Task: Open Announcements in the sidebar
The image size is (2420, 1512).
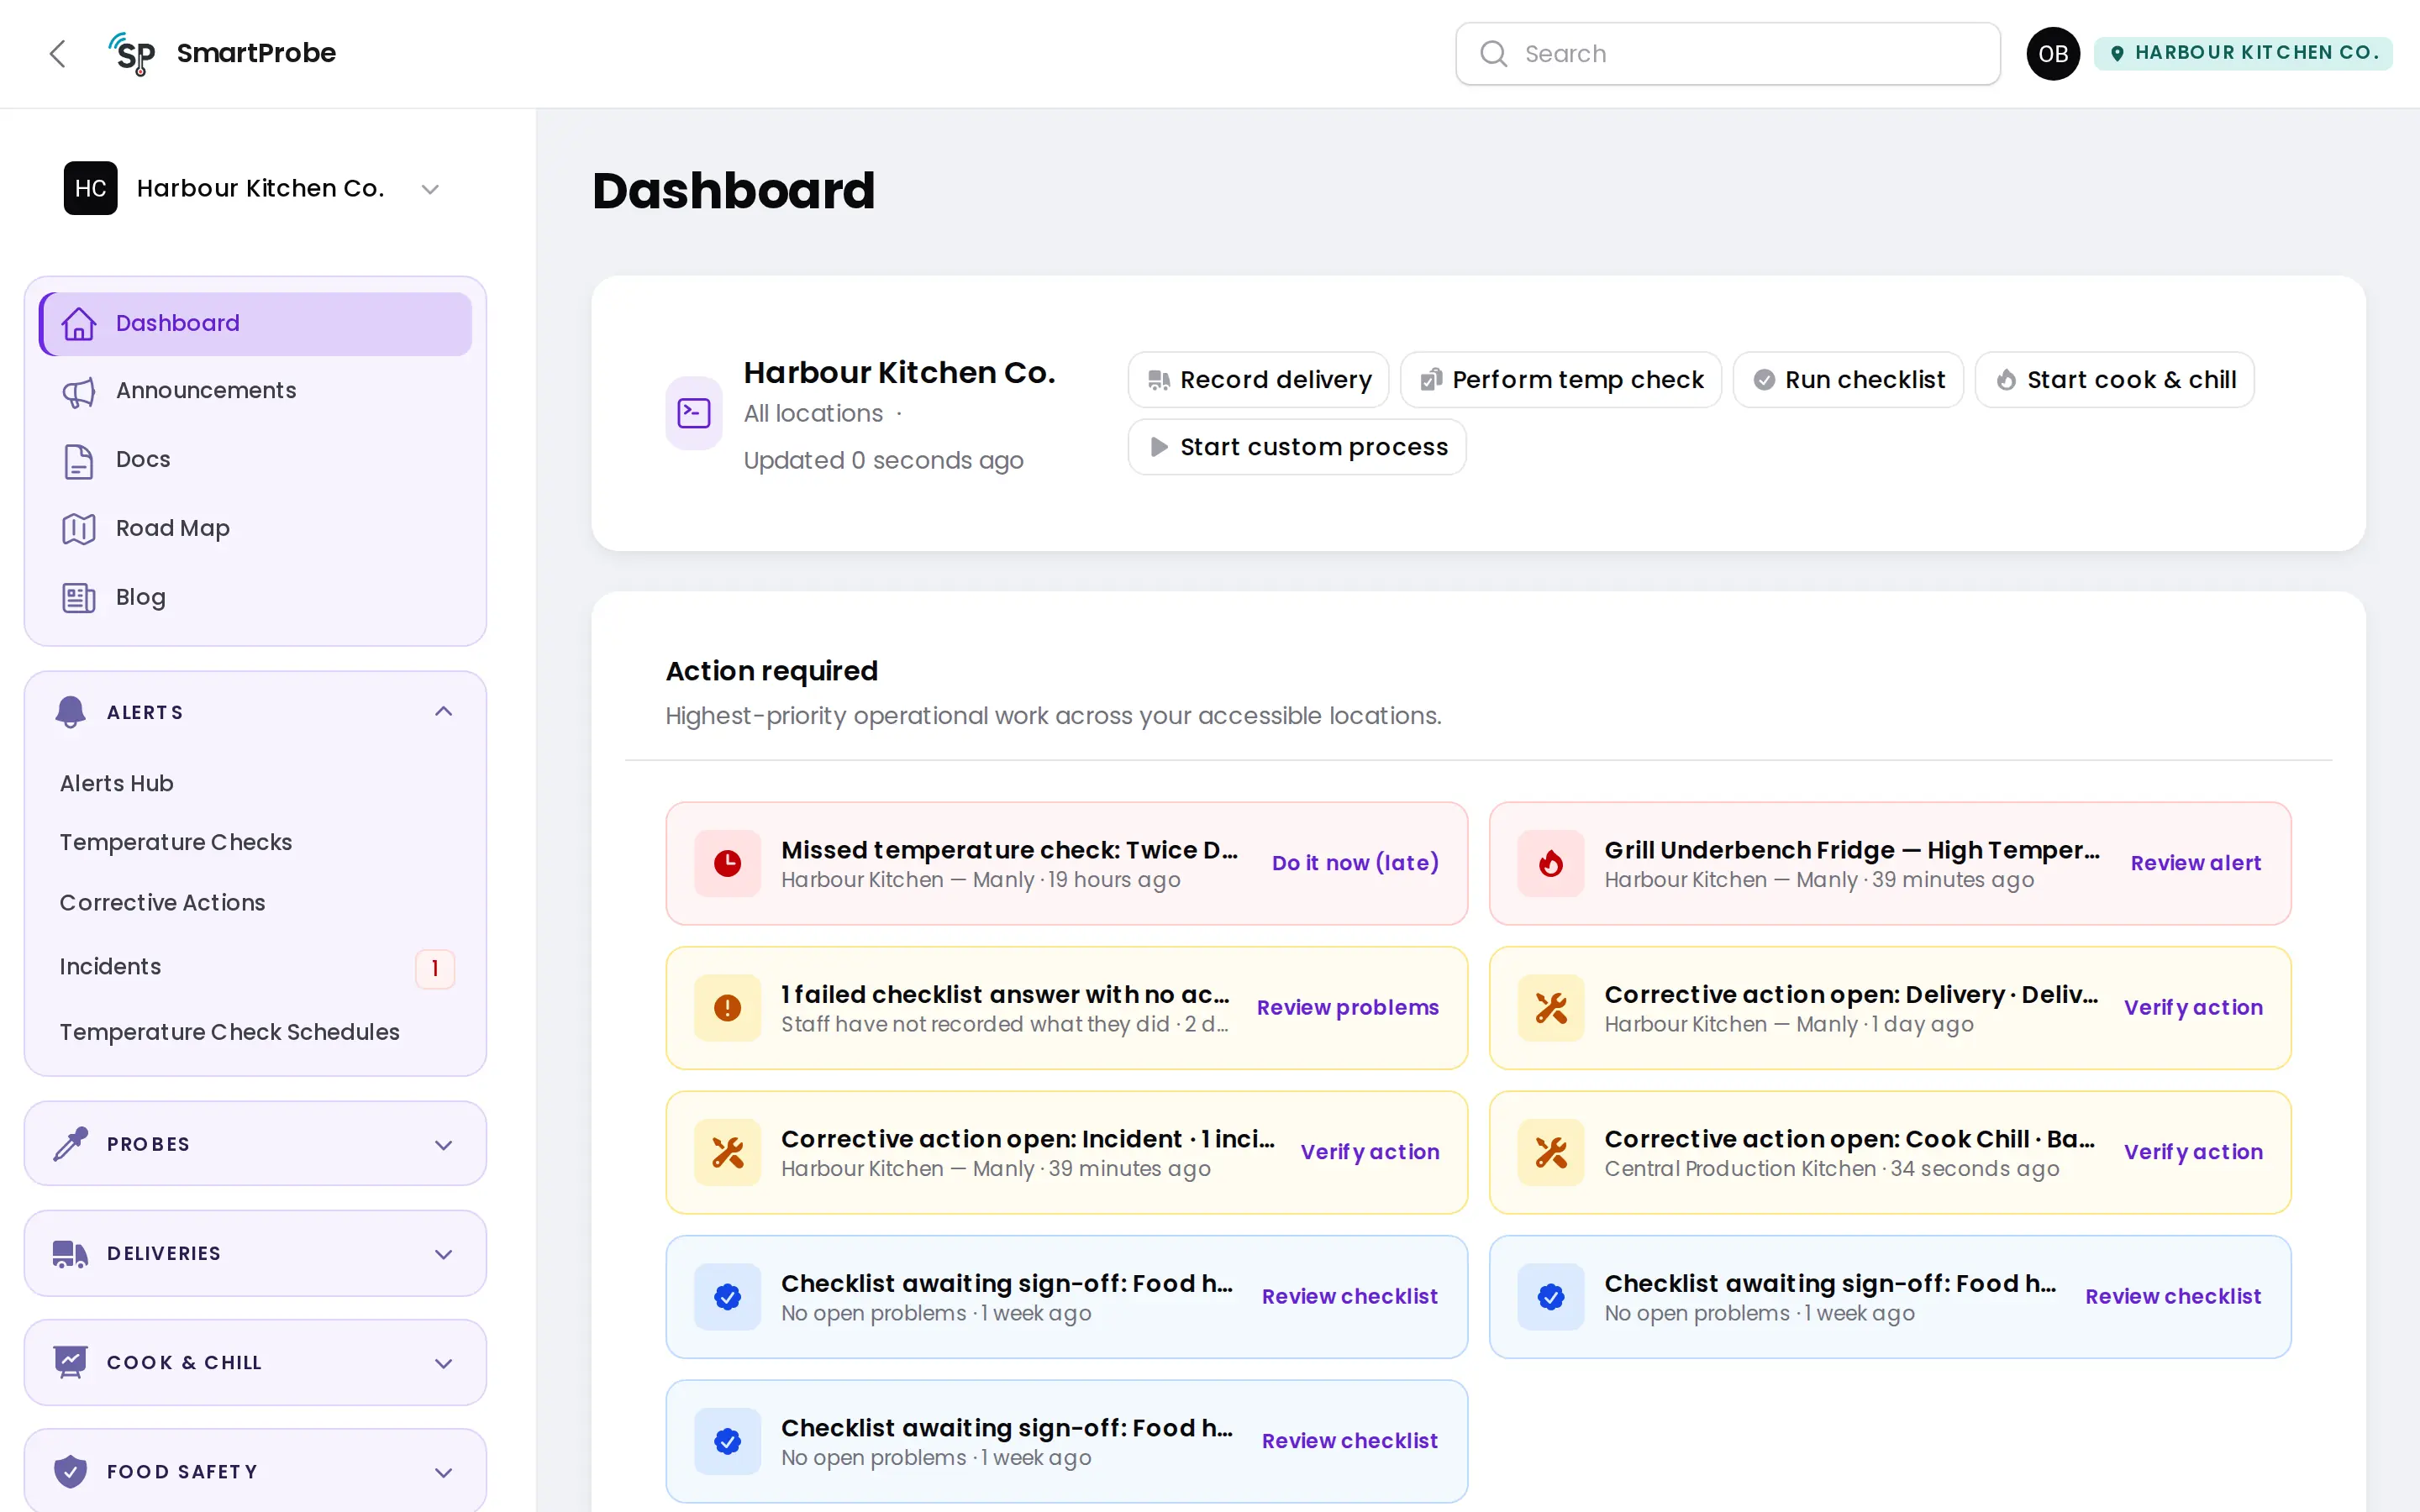Action: click(x=255, y=391)
